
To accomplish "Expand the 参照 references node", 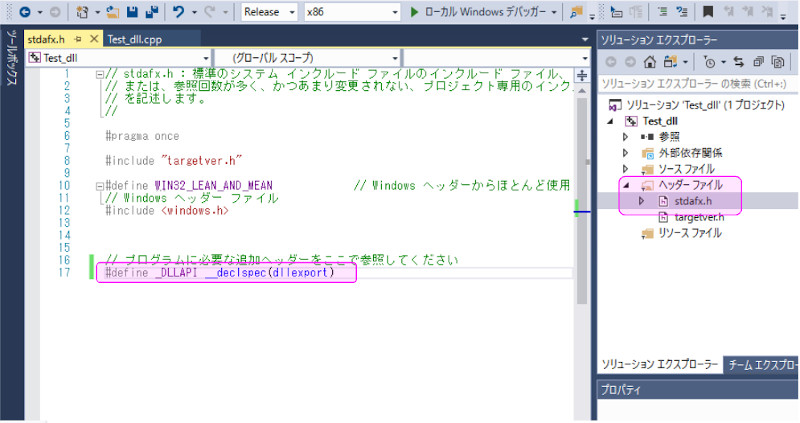I will [x=626, y=137].
